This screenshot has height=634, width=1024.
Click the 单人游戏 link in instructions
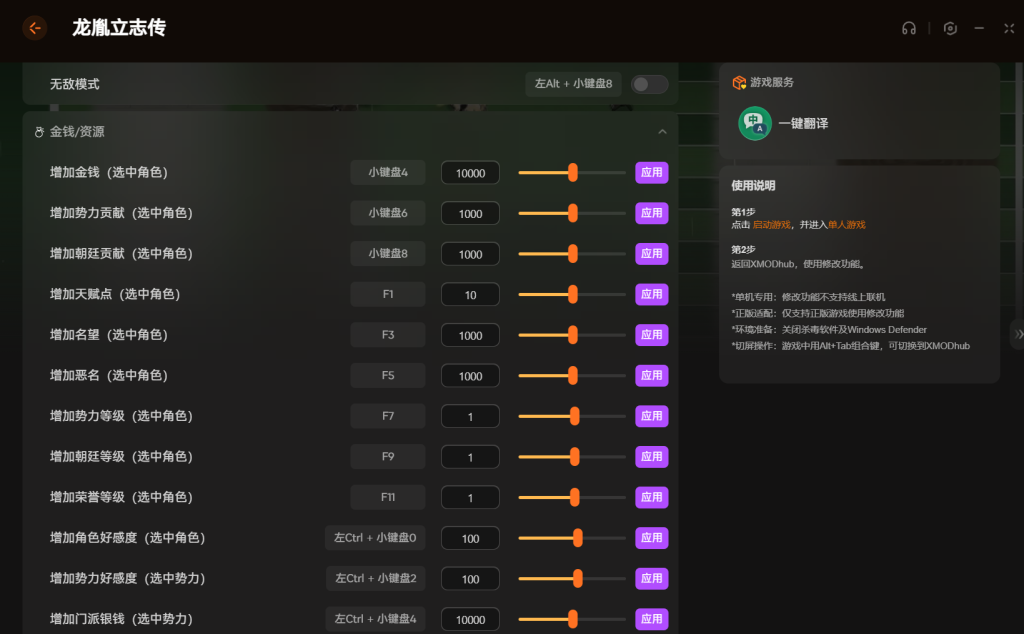846,225
